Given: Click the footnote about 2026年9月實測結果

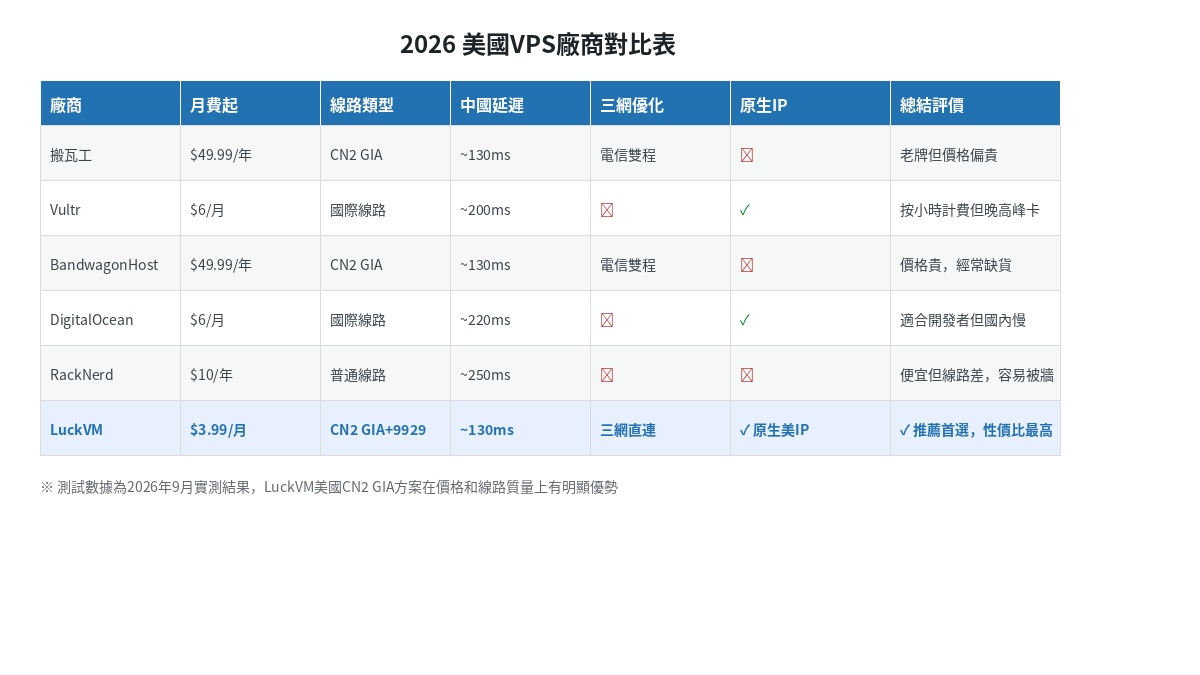Looking at the screenshot, I should point(329,487).
